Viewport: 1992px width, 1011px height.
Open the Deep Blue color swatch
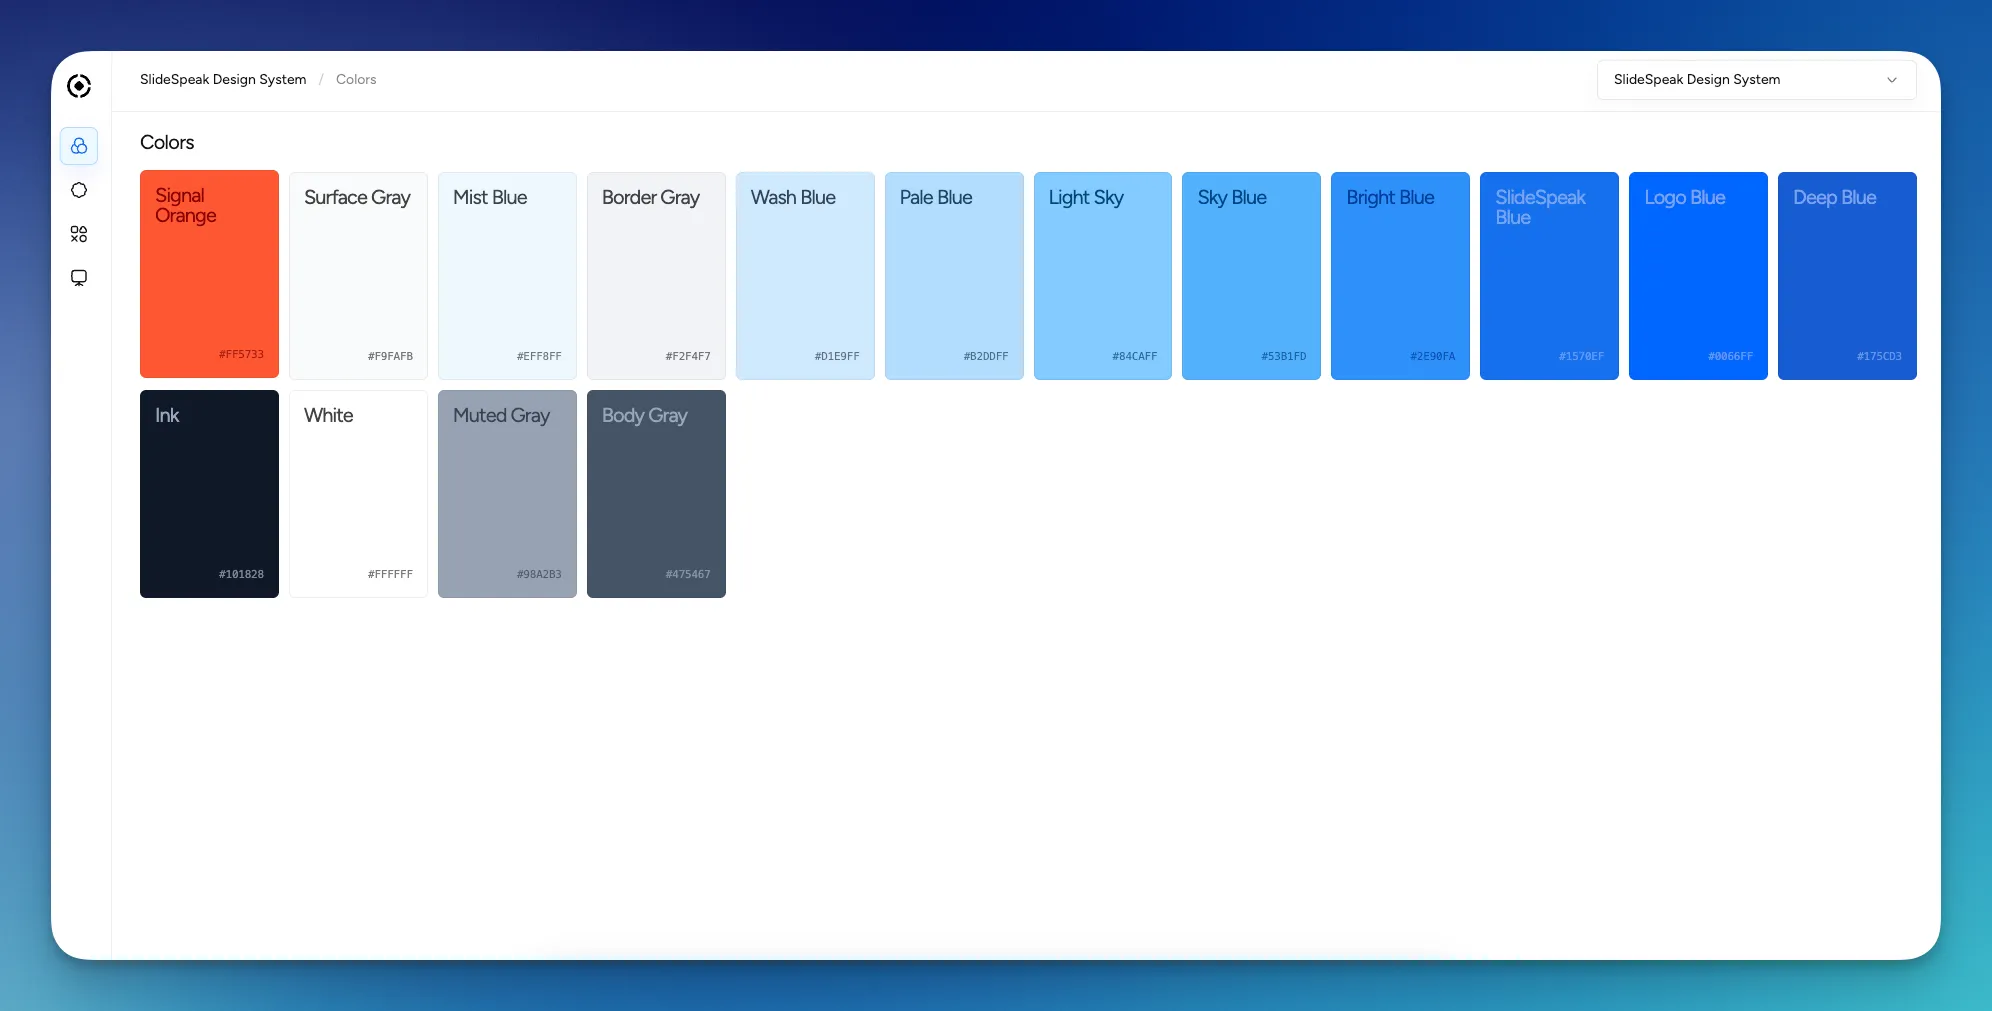click(x=1847, y=276)
